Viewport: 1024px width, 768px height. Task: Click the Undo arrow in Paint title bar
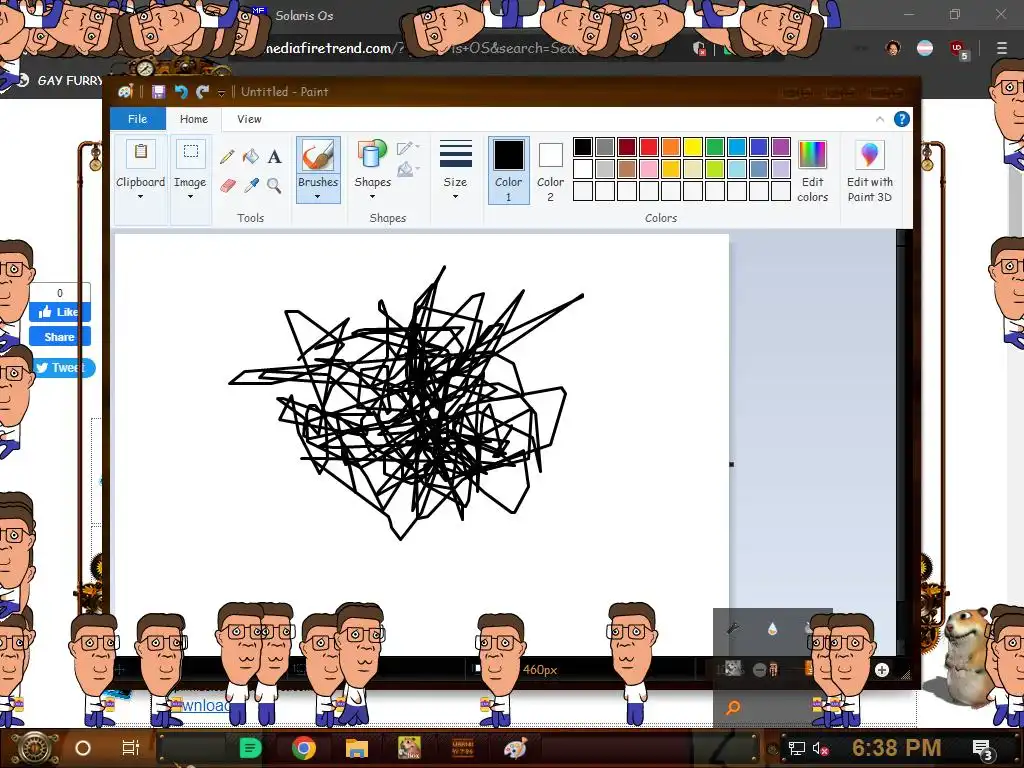pyautogui.click(x=181, y=92)
